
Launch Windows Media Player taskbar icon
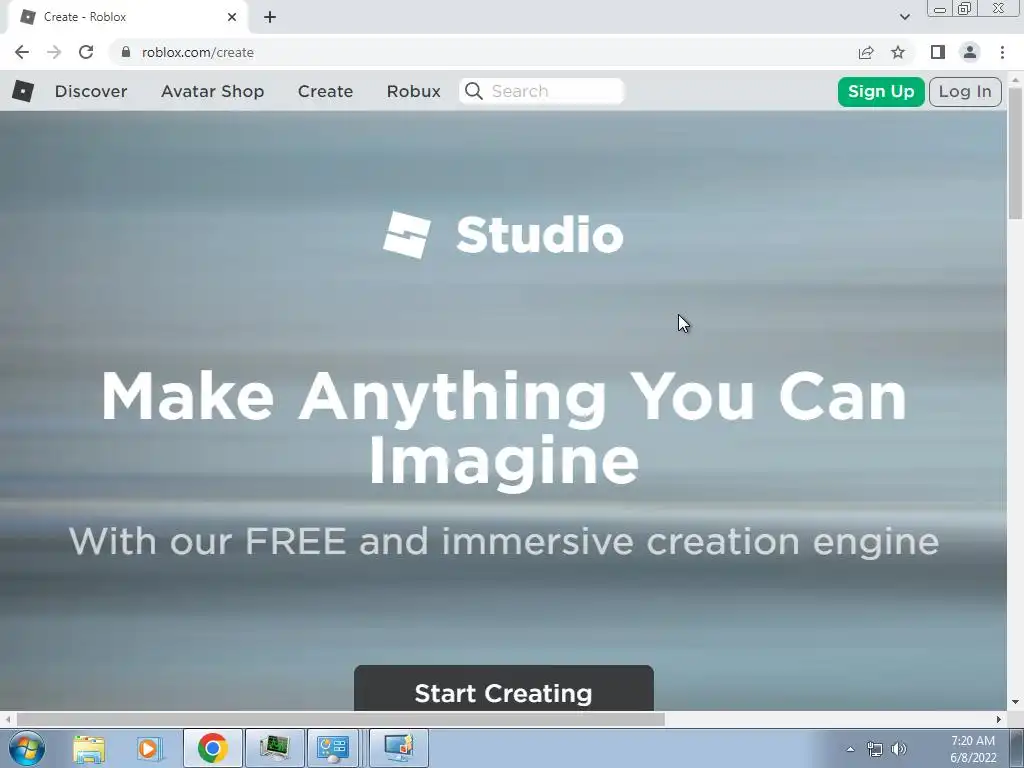[148, 748]
